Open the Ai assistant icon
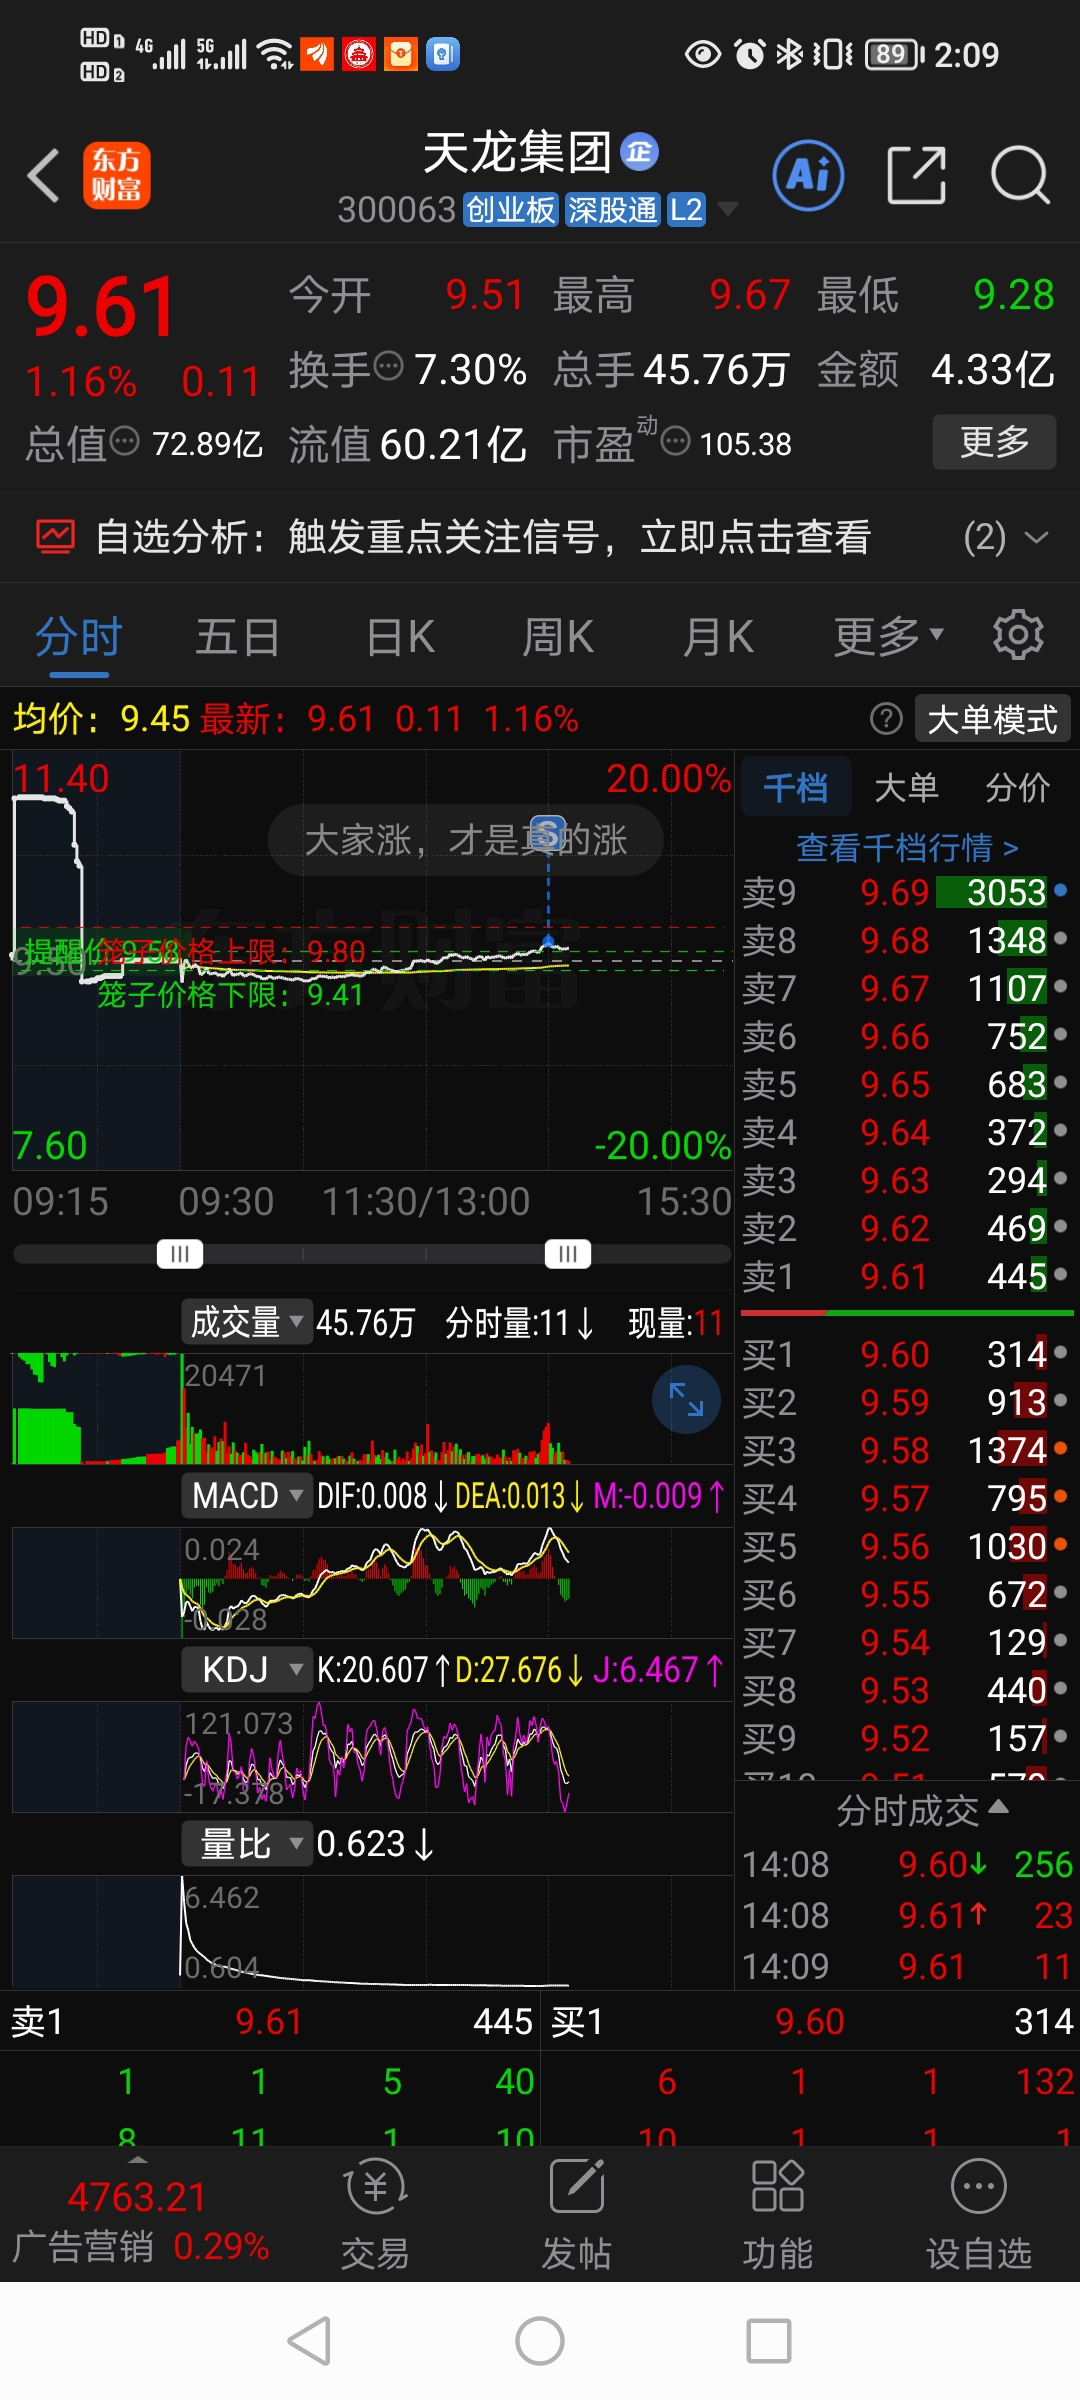The image size is (1080, 2400). (808, 175)
